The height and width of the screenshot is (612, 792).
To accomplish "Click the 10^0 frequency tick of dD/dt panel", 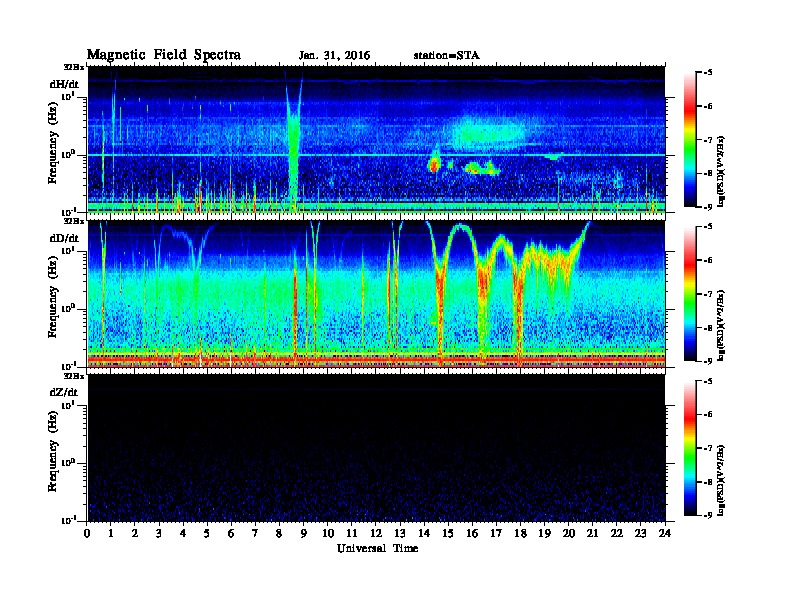I will [69, 308].
